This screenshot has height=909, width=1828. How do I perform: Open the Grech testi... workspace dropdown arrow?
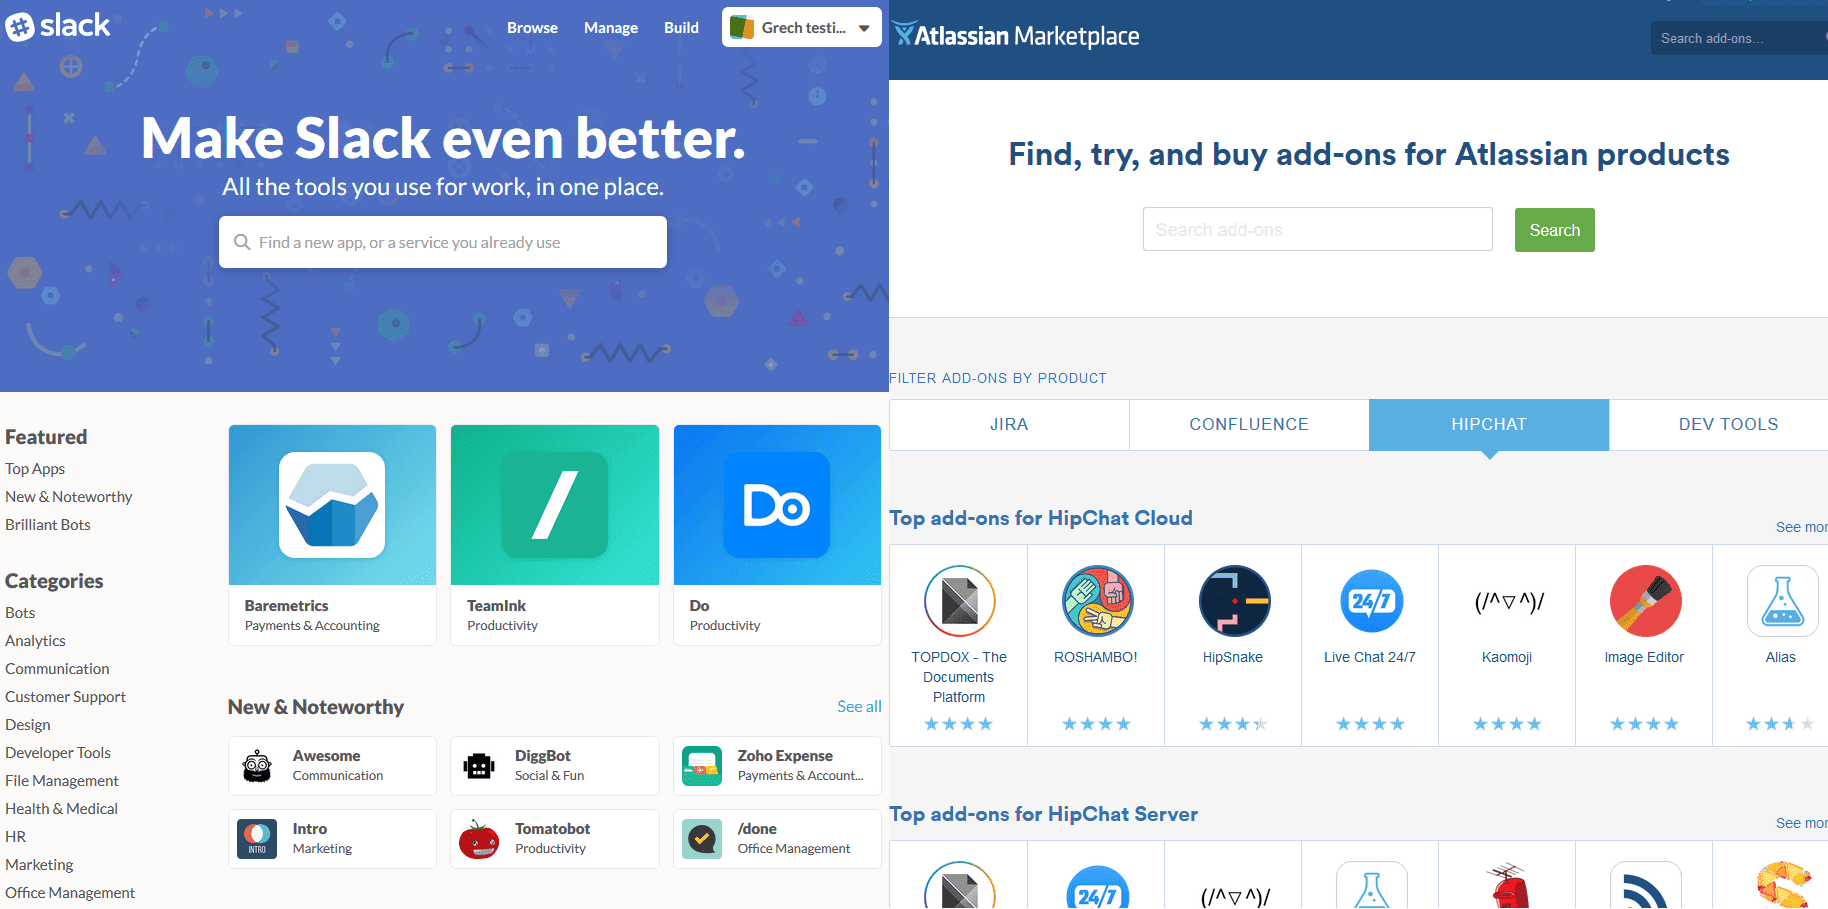point(864,28)
